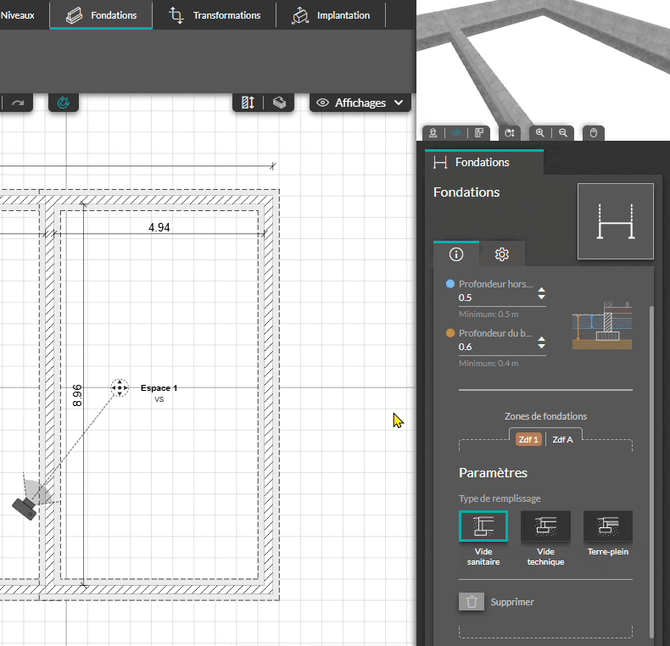Viewport: 670px width, 646px height.
Task: Click the wall height arrows icon
Action: click(x=248, y=103)
